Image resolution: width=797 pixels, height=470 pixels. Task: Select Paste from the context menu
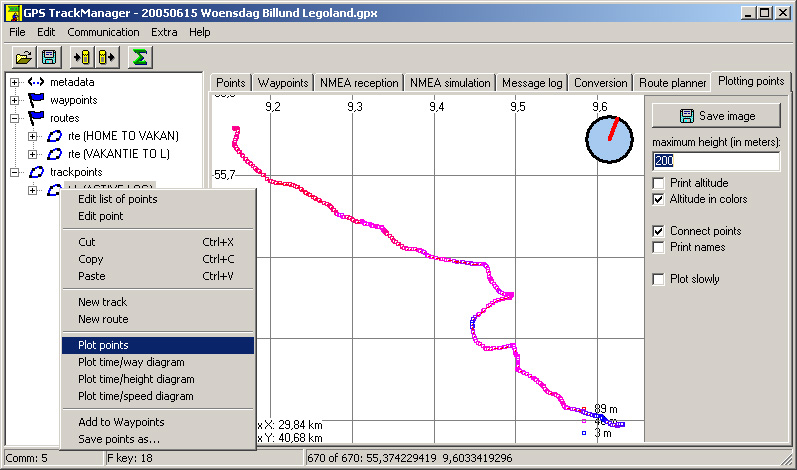point(158,276)
